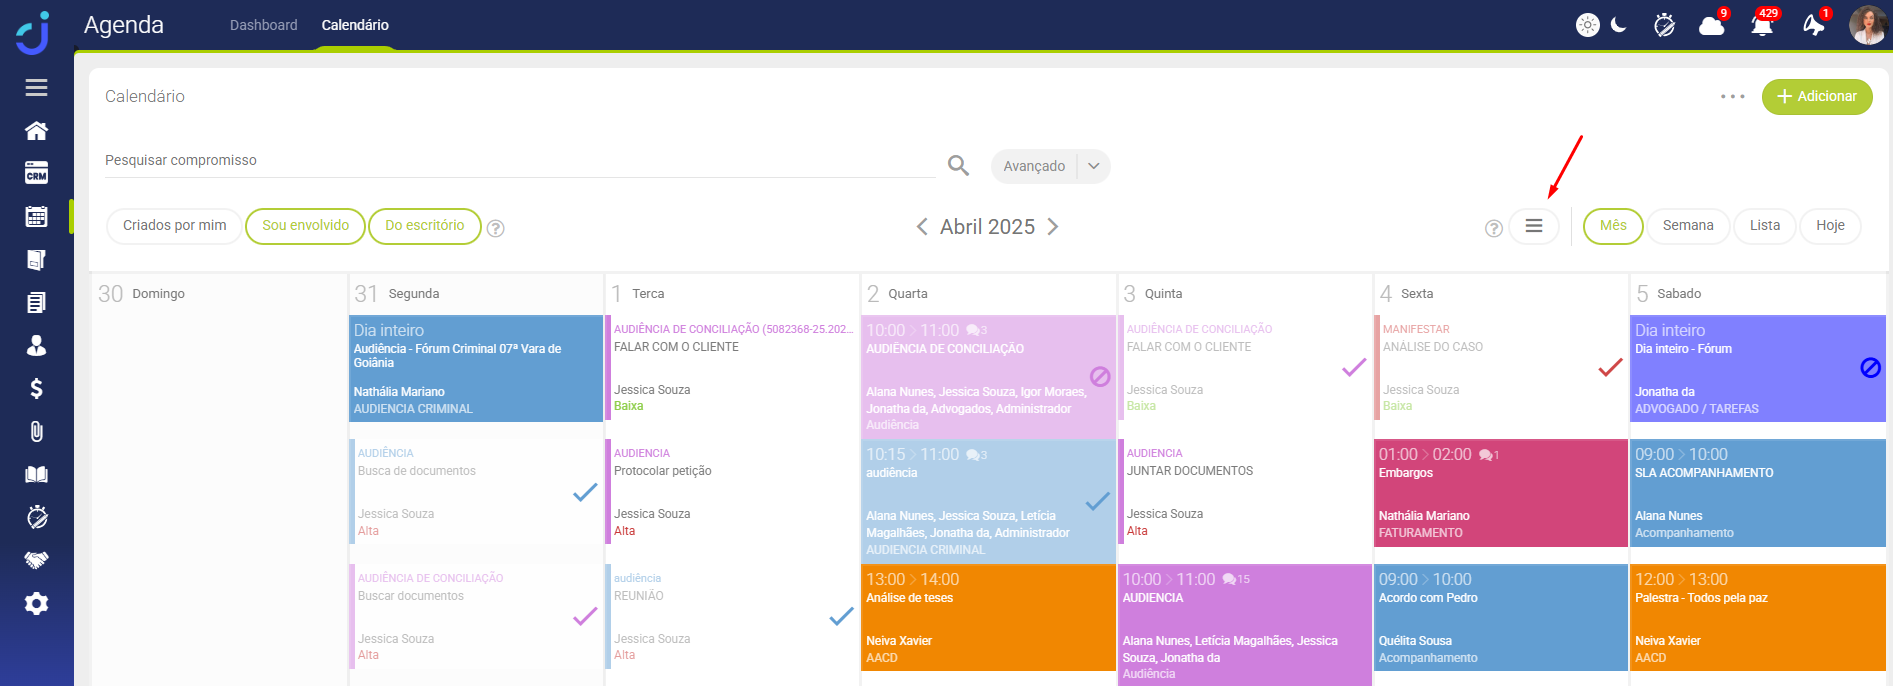The height and width of the screenshot is (686, 1893).
Task: Toggle the 'Criados por mim' filter
Action: coord(174,226)
